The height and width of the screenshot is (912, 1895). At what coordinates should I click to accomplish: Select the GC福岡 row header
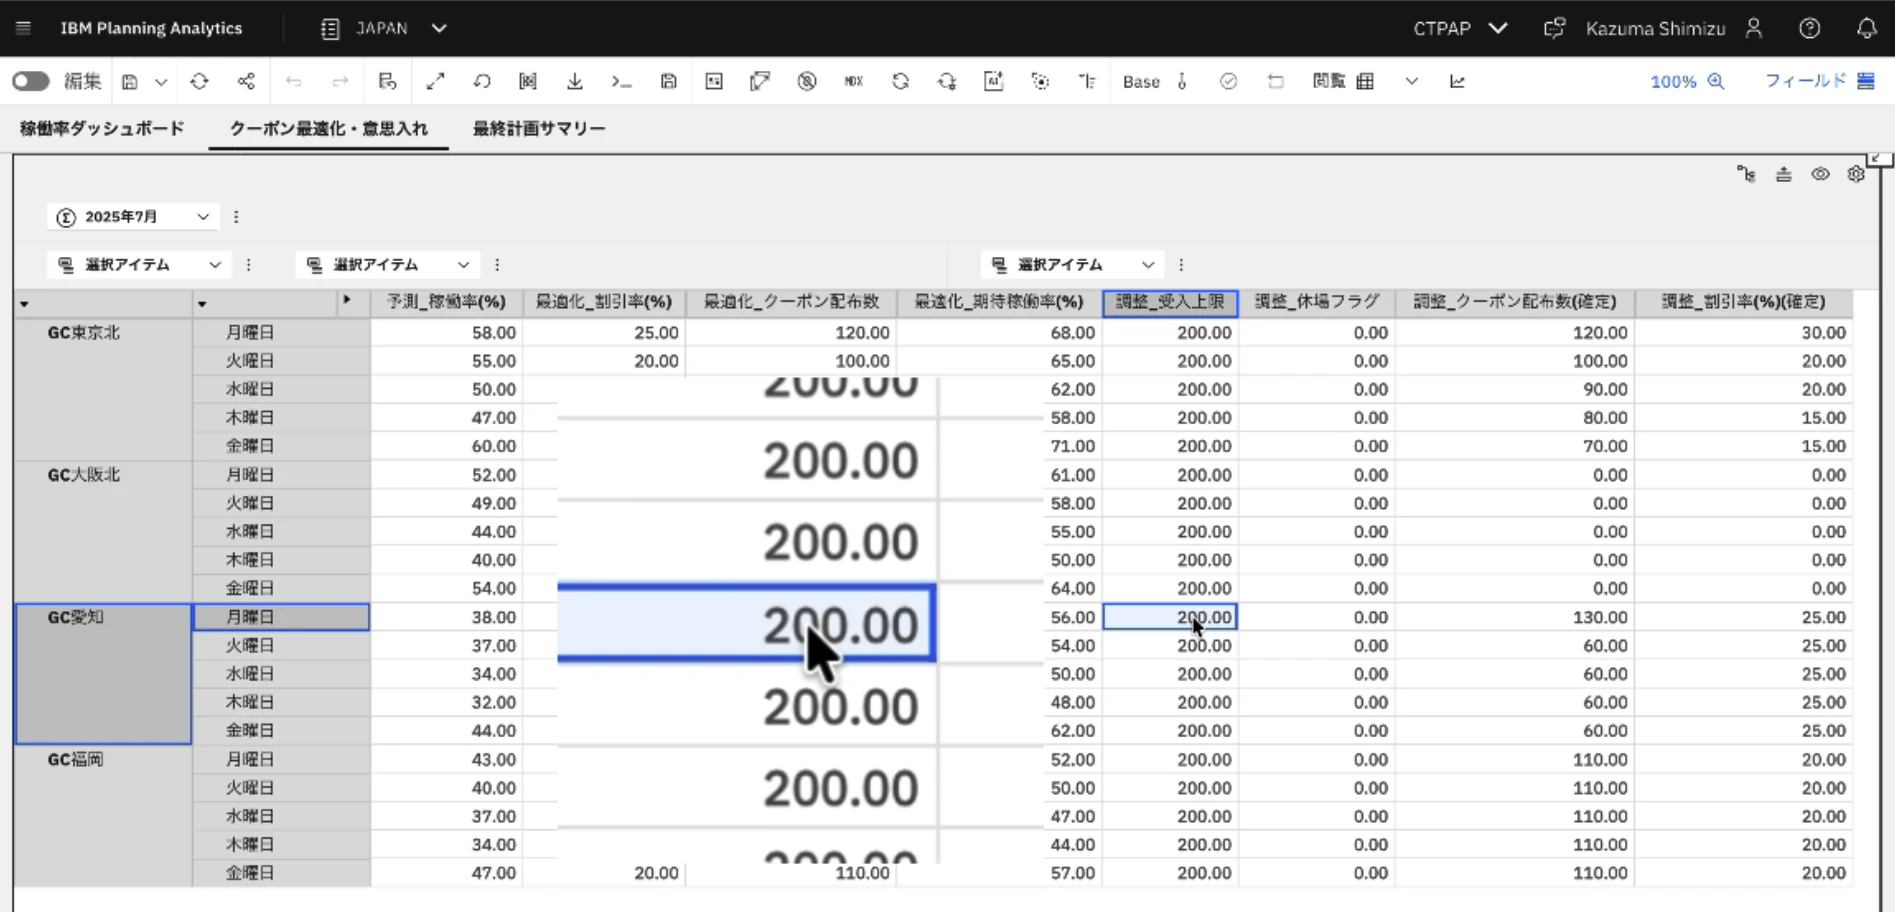click(103, 816)
